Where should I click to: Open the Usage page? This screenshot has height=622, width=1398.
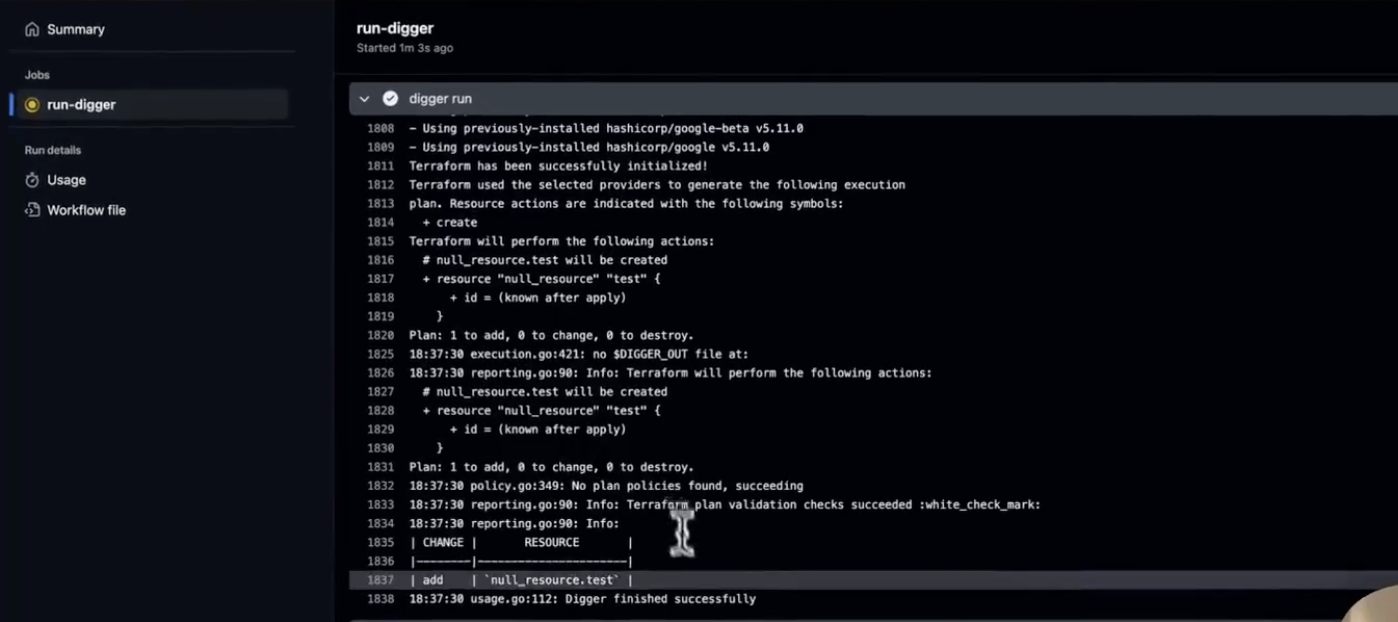click(66, 180)
